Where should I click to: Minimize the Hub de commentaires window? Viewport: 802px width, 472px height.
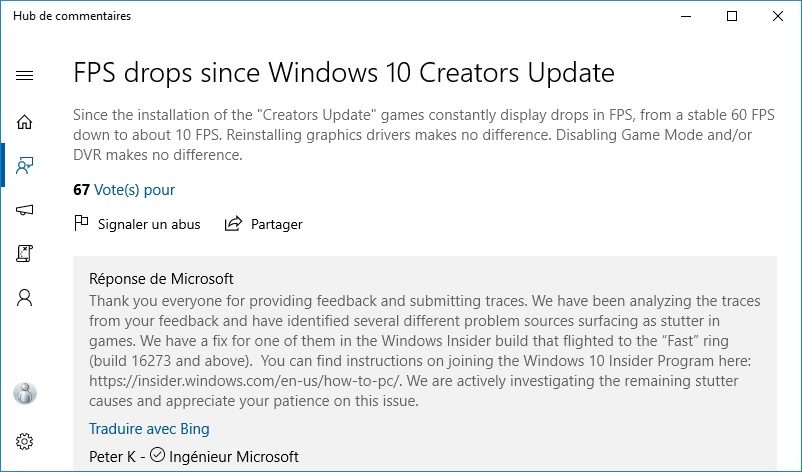[686, 16]
